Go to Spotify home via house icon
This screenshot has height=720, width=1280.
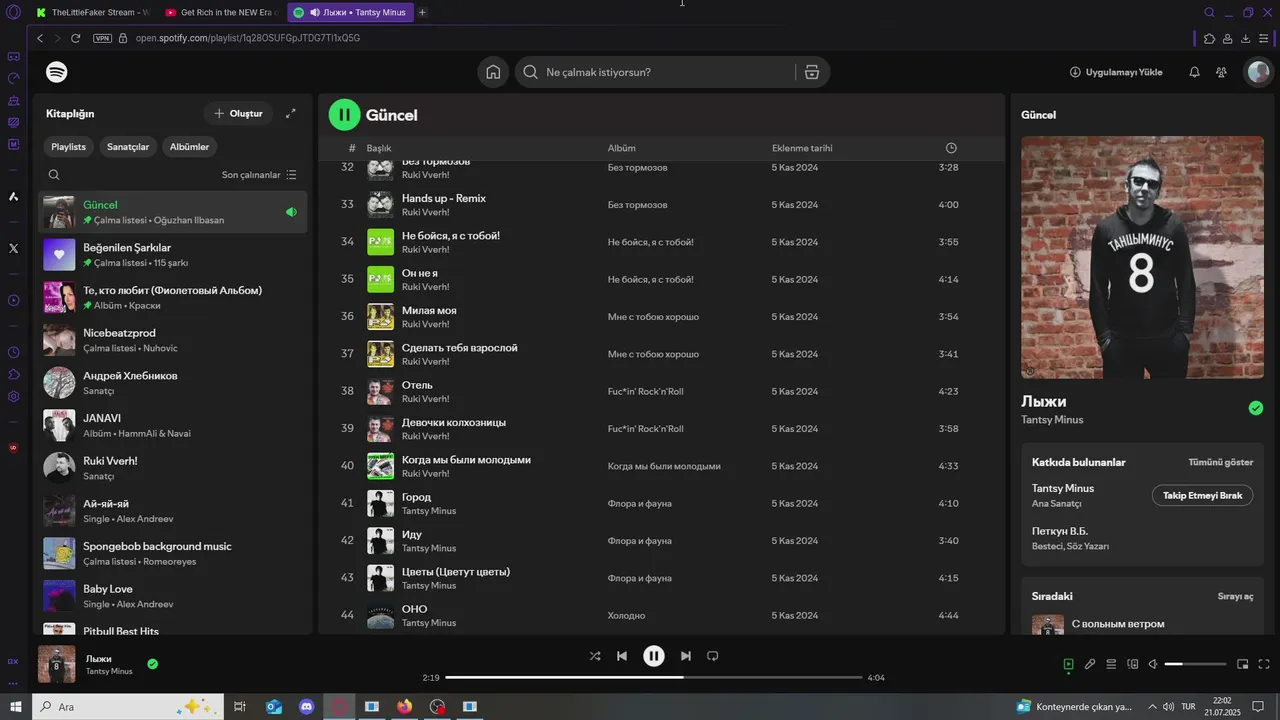[x=493, y=72]
